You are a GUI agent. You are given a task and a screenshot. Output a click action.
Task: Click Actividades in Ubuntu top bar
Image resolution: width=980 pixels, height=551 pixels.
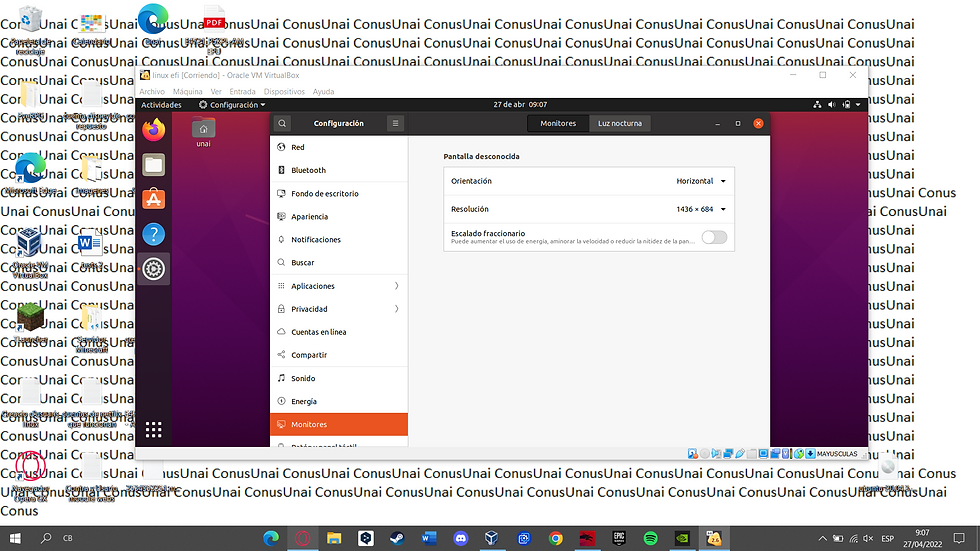pos(161,105)
